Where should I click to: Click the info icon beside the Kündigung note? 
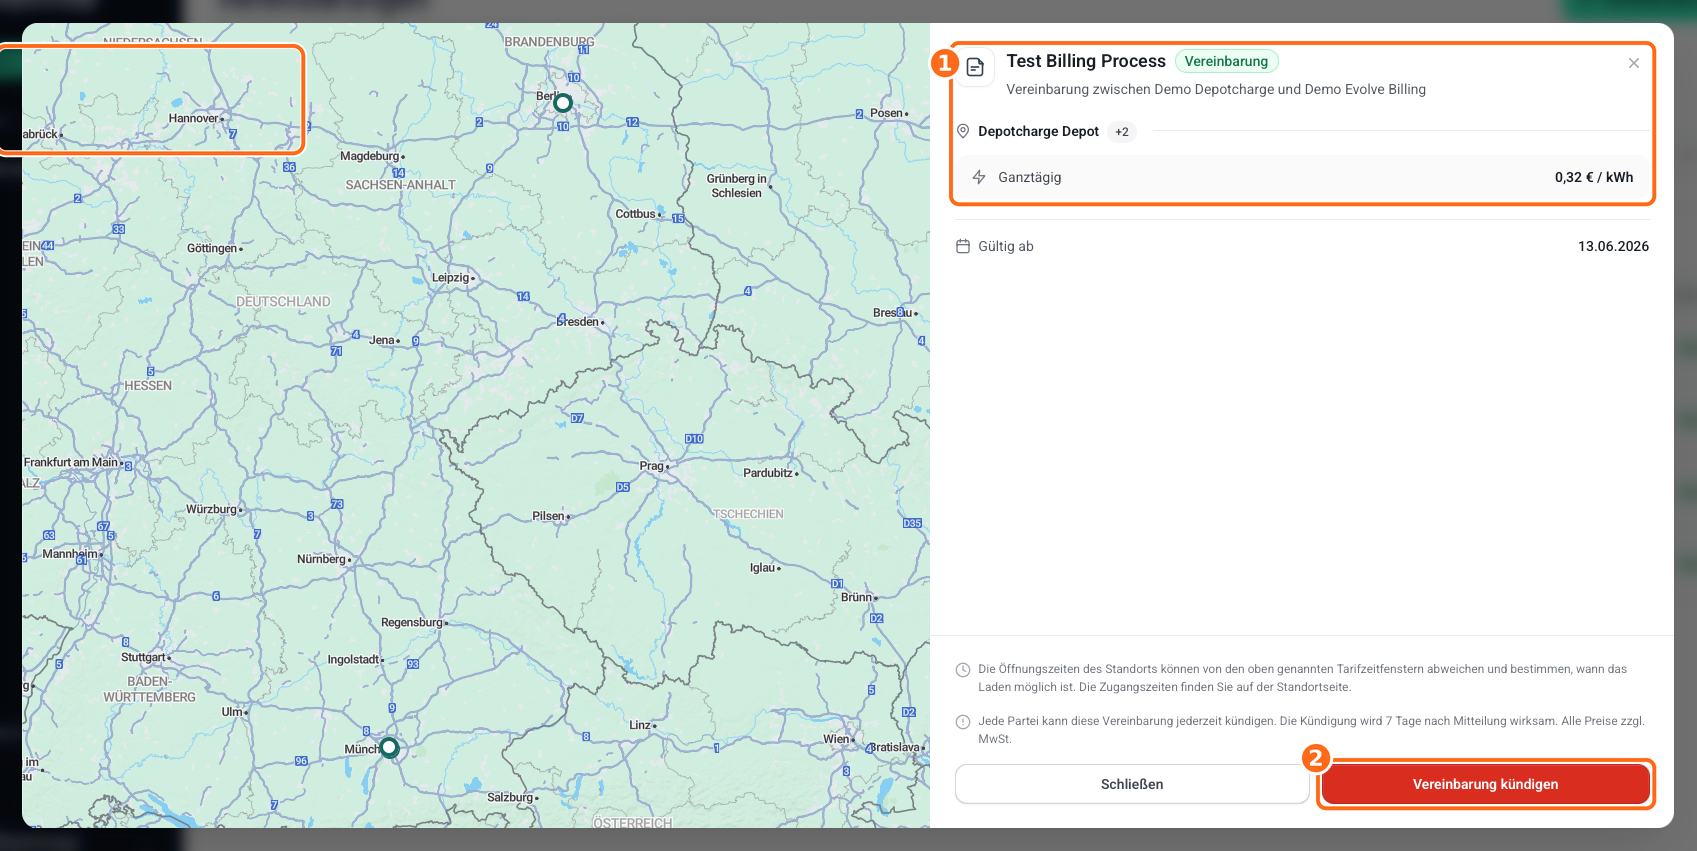coord(963,722)
